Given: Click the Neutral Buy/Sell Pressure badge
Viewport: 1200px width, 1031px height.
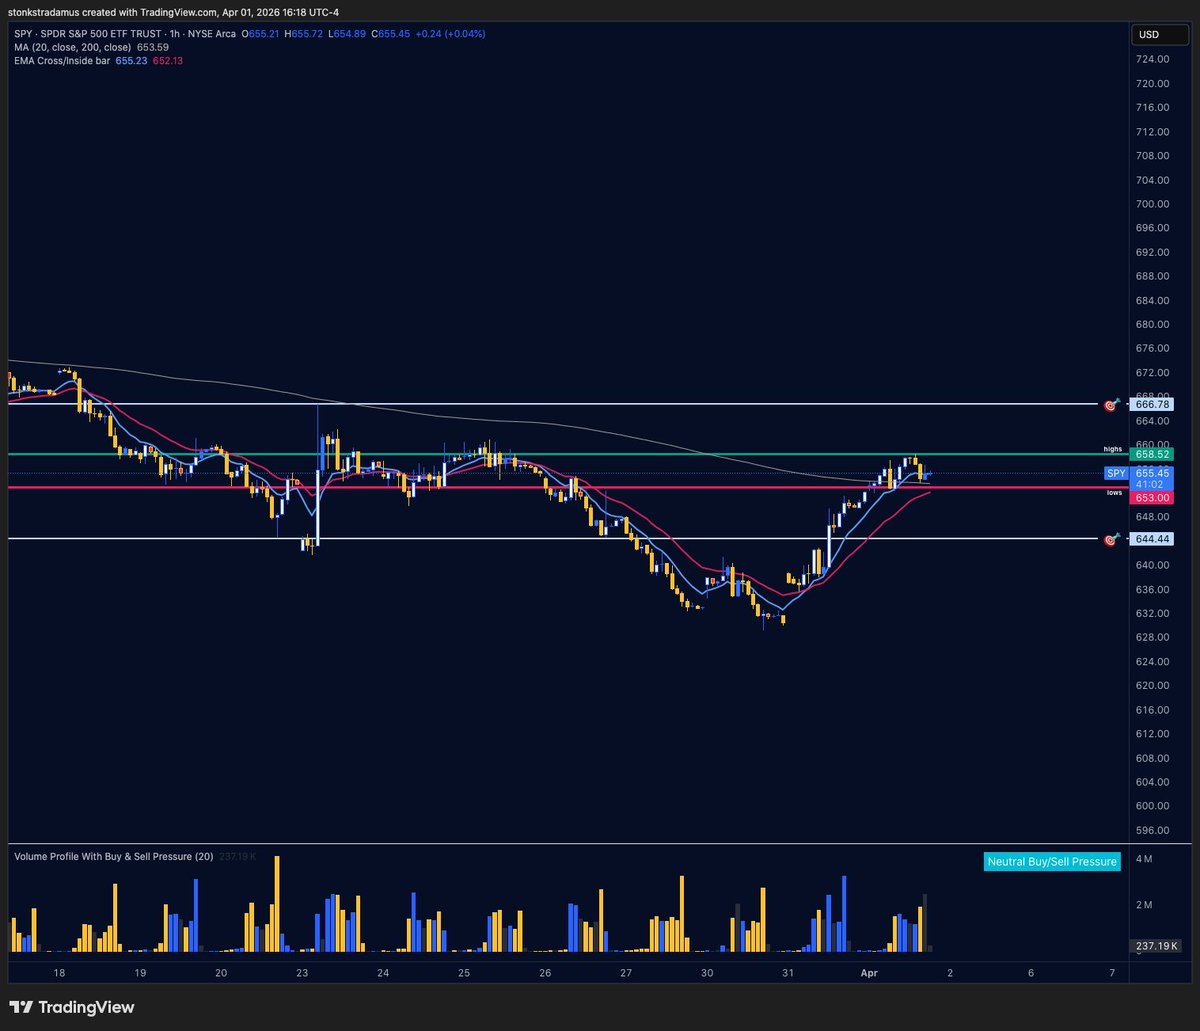Looking at the screenshot, I should 1051,861.
